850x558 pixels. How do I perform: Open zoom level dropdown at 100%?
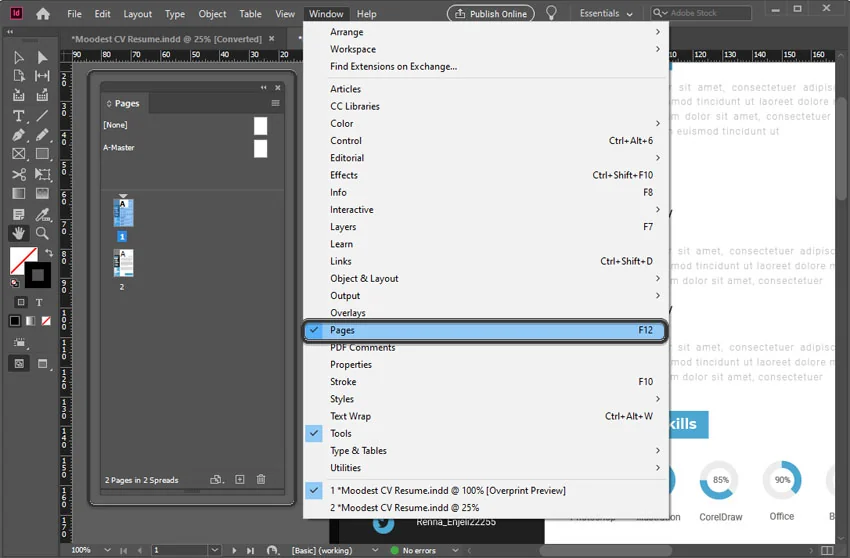(107, 550)
